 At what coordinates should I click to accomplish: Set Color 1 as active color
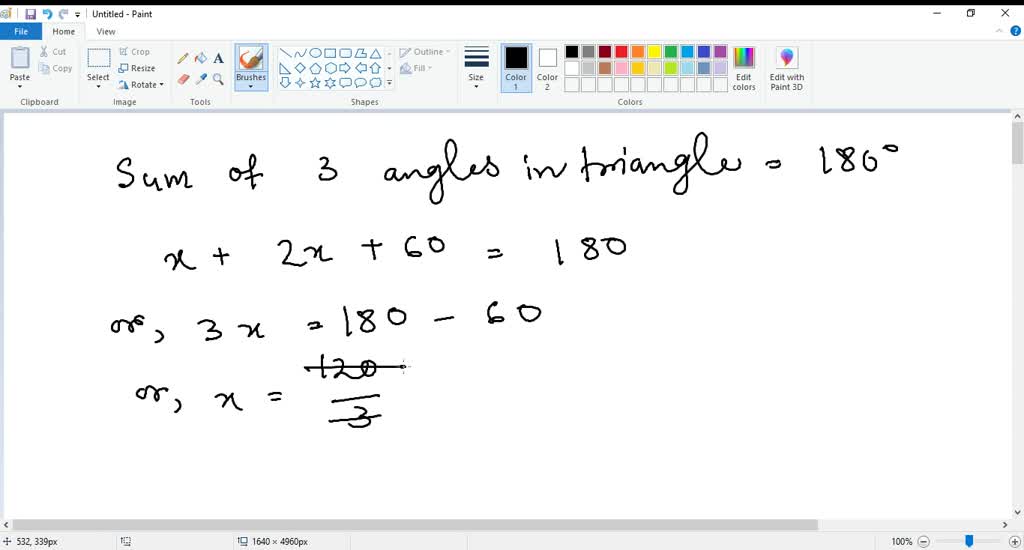[x=516, y=67]
